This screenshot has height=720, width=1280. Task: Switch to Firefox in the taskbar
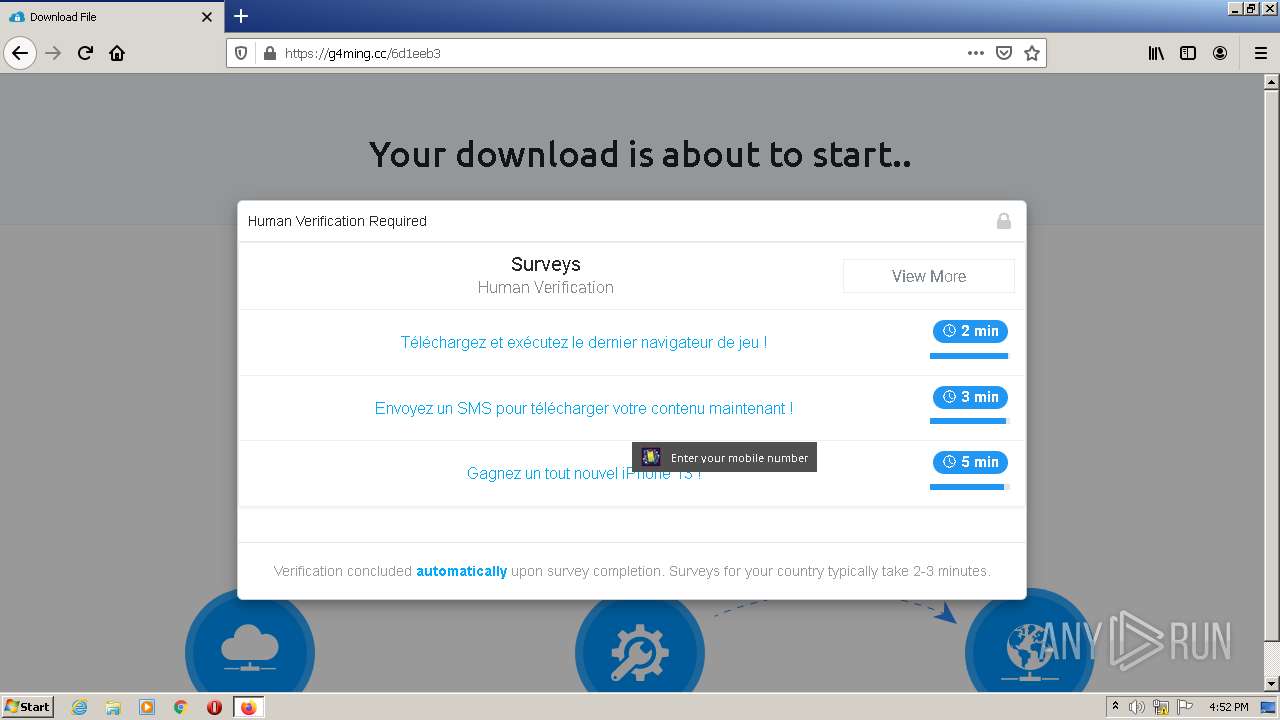249,707
